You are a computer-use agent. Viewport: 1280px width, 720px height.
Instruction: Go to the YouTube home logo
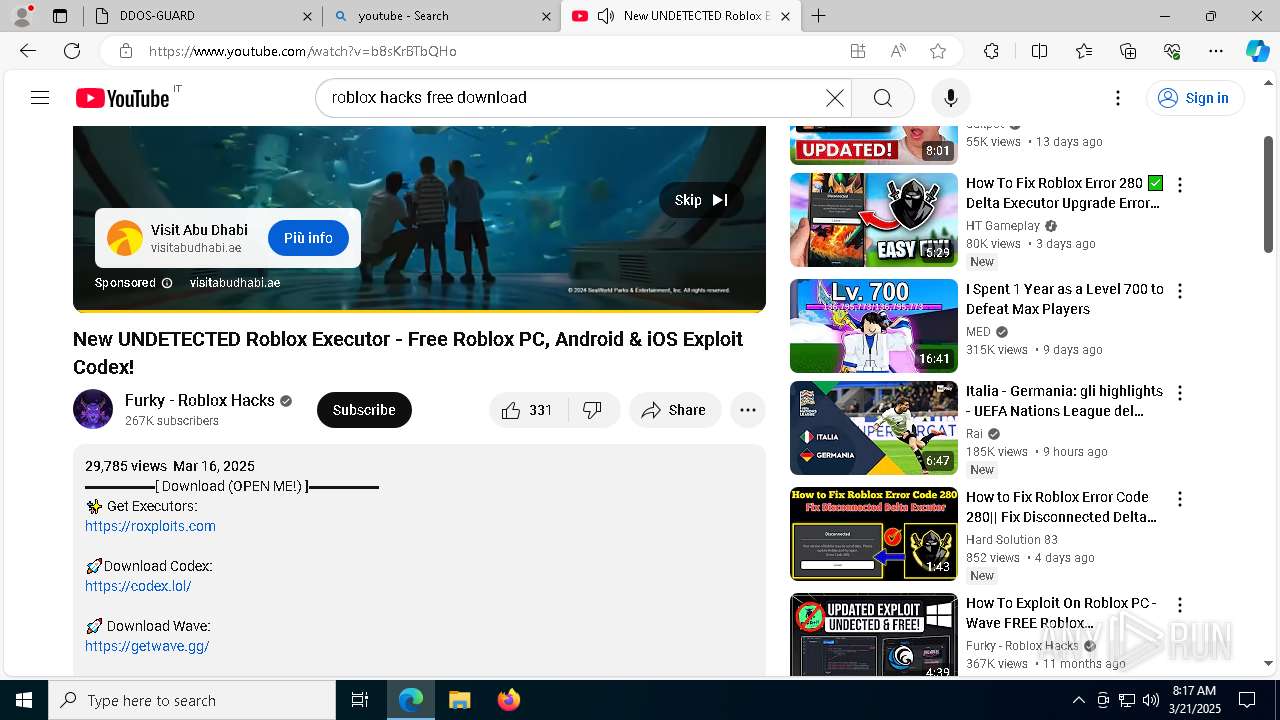pos(122,98)
